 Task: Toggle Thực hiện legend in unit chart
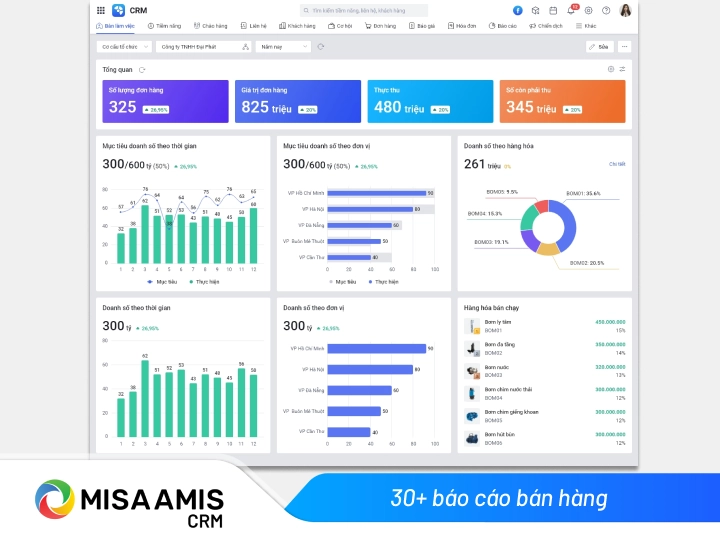(382, 282)
